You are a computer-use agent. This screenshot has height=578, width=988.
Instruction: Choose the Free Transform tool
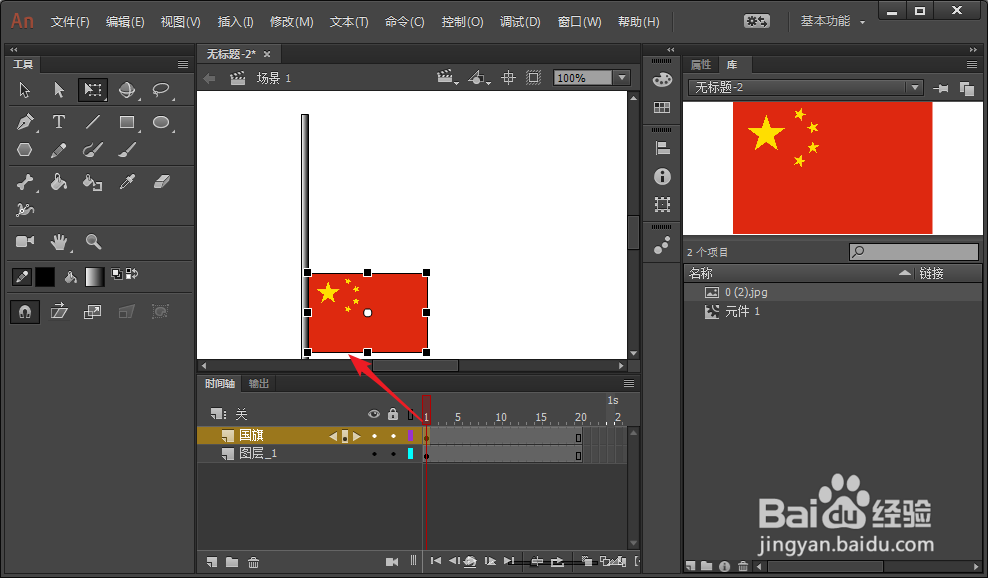[93, 90]
